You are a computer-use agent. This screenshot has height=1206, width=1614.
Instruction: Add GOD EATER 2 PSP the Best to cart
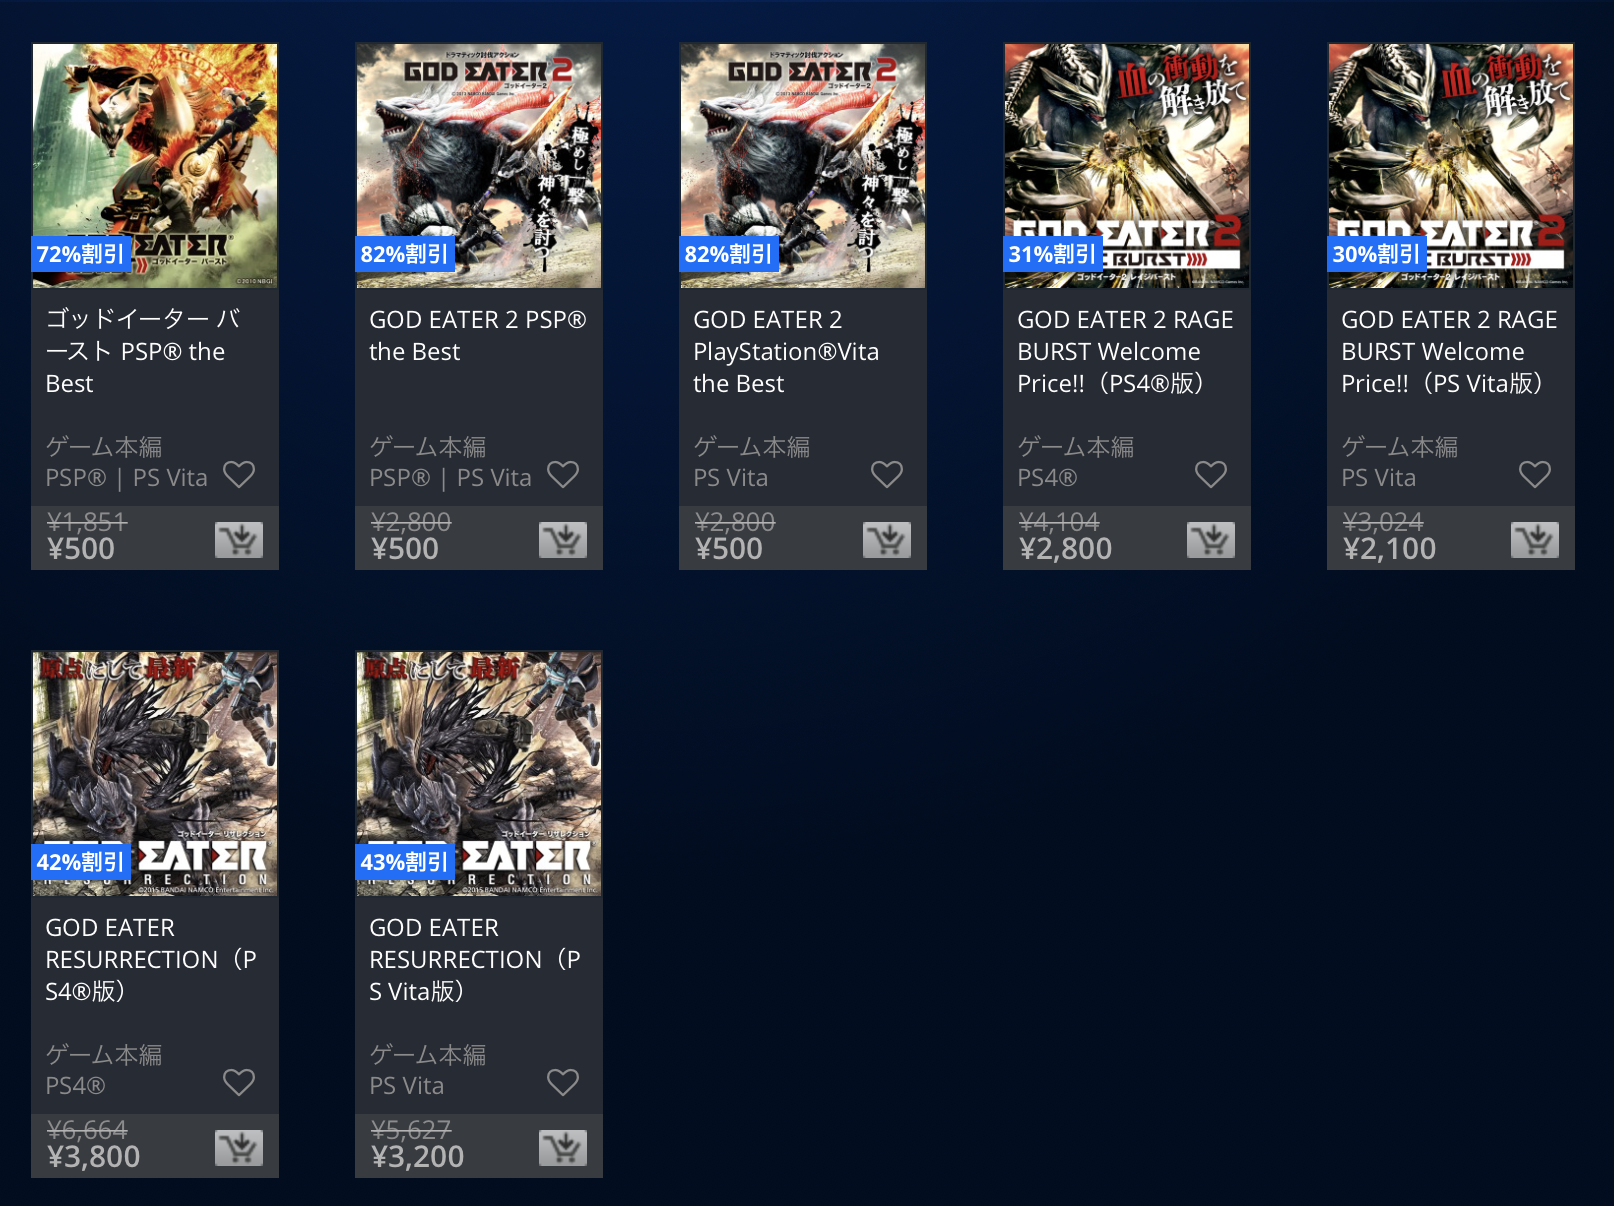(563, 540)
